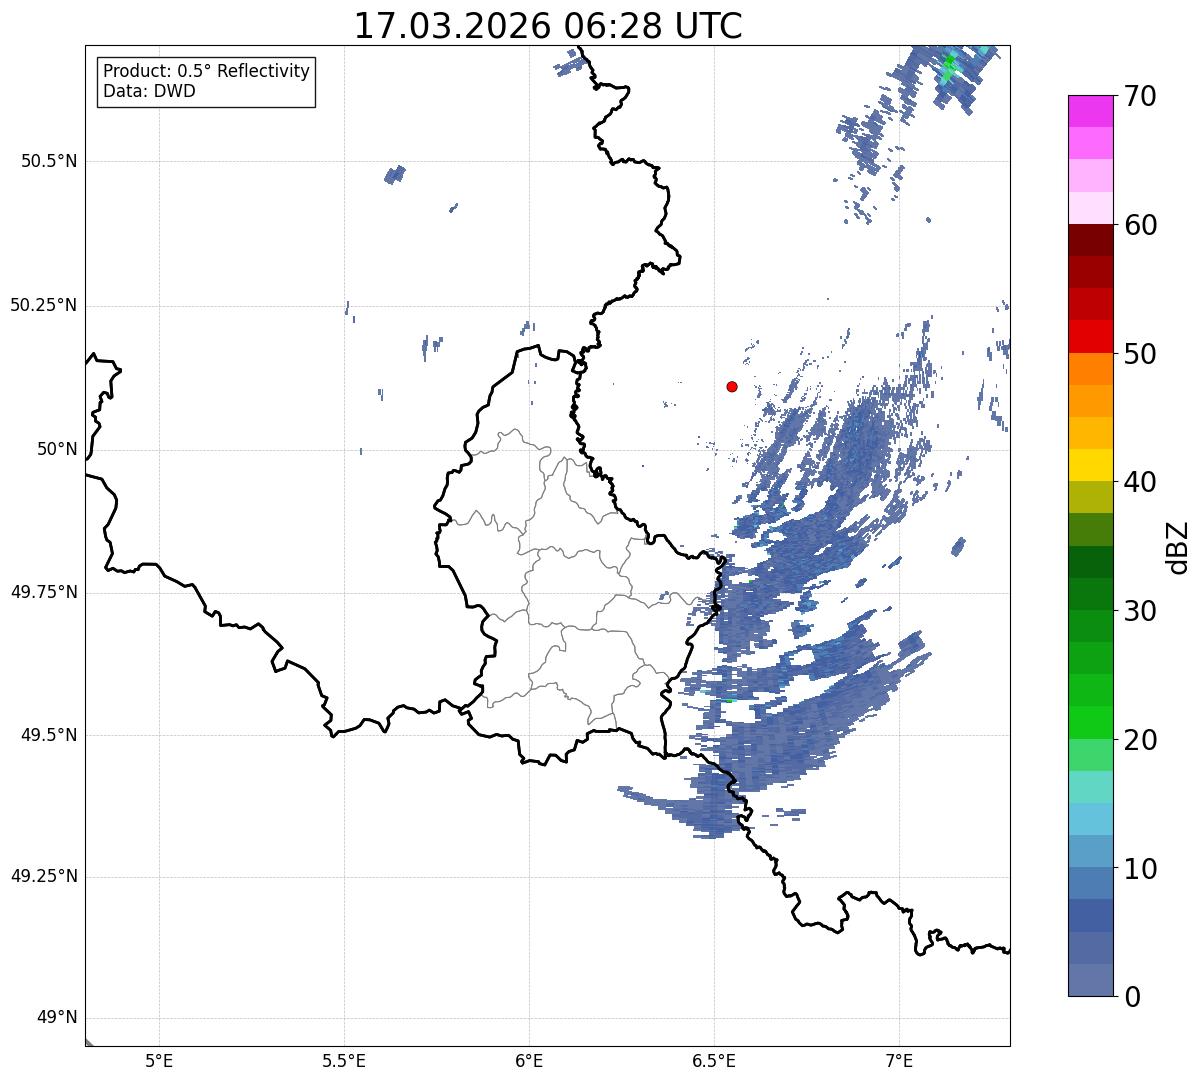Click the red station marker dot
Image resolution: width=1202 pixels, height=1081 pixels.
click(732, 386)
